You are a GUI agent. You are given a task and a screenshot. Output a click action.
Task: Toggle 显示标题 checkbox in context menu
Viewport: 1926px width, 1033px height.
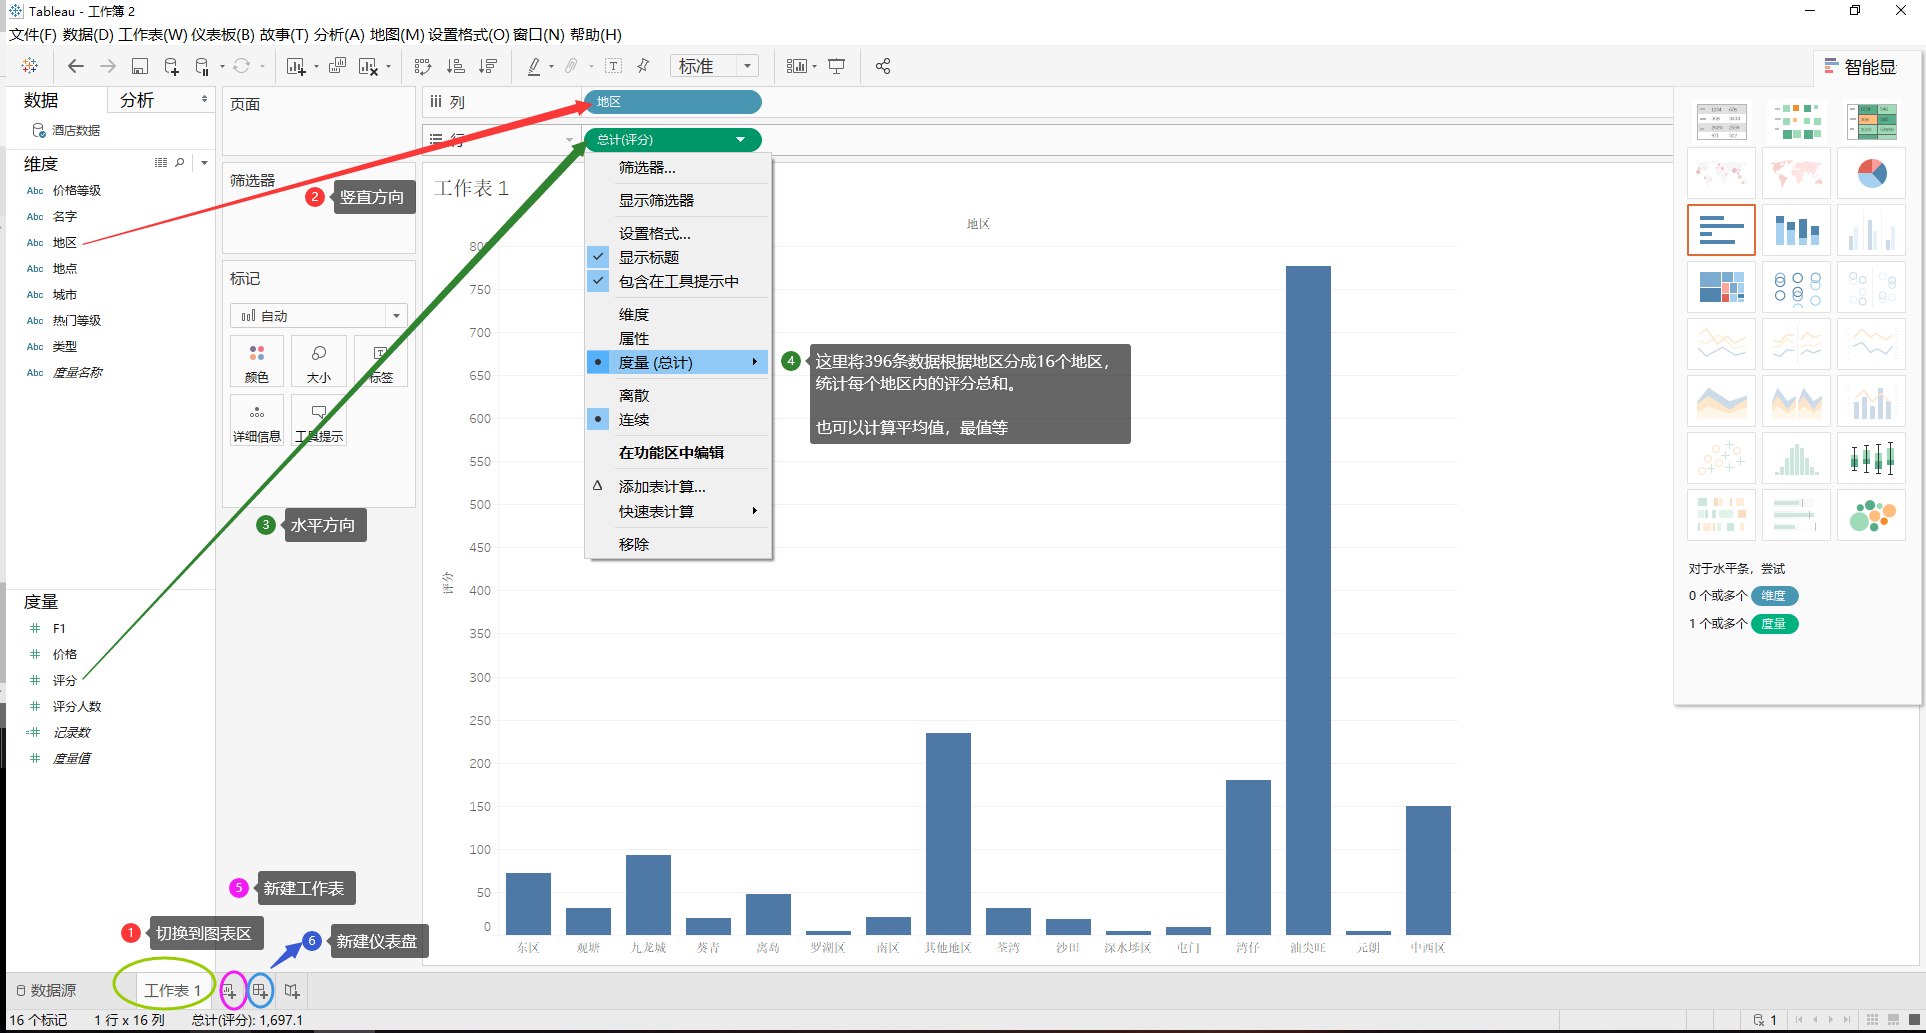coord(598,257)
